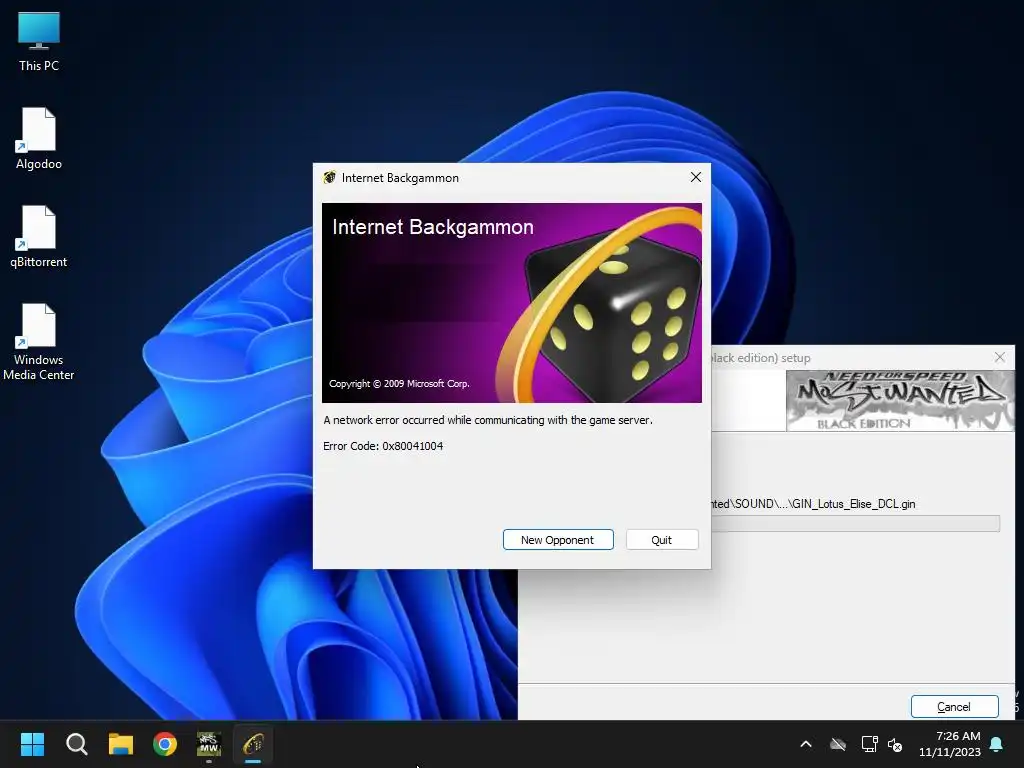Open taskbar Search
The width and height of the screenshot is (1024, 768).
pyautogui.click(x=76, y=744)
